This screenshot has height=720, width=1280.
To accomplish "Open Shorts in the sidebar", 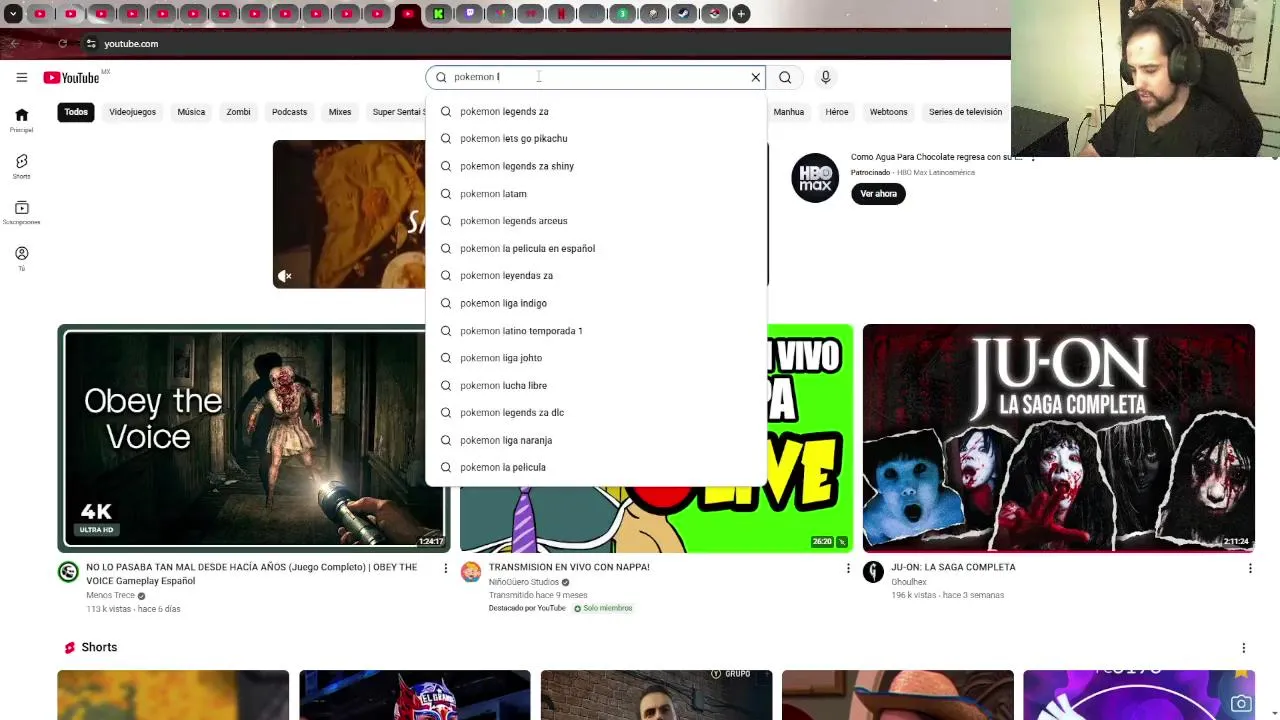I will [x=21, y=166].
